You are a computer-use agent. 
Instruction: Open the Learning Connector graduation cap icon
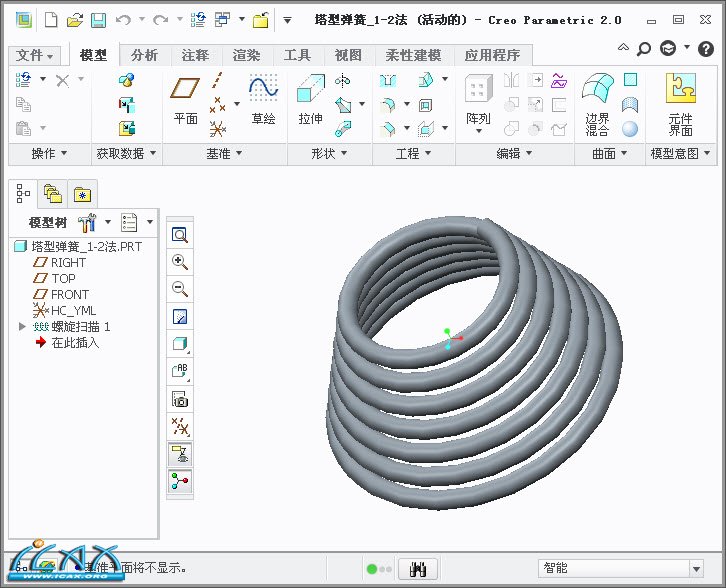(x=668, y=48)
